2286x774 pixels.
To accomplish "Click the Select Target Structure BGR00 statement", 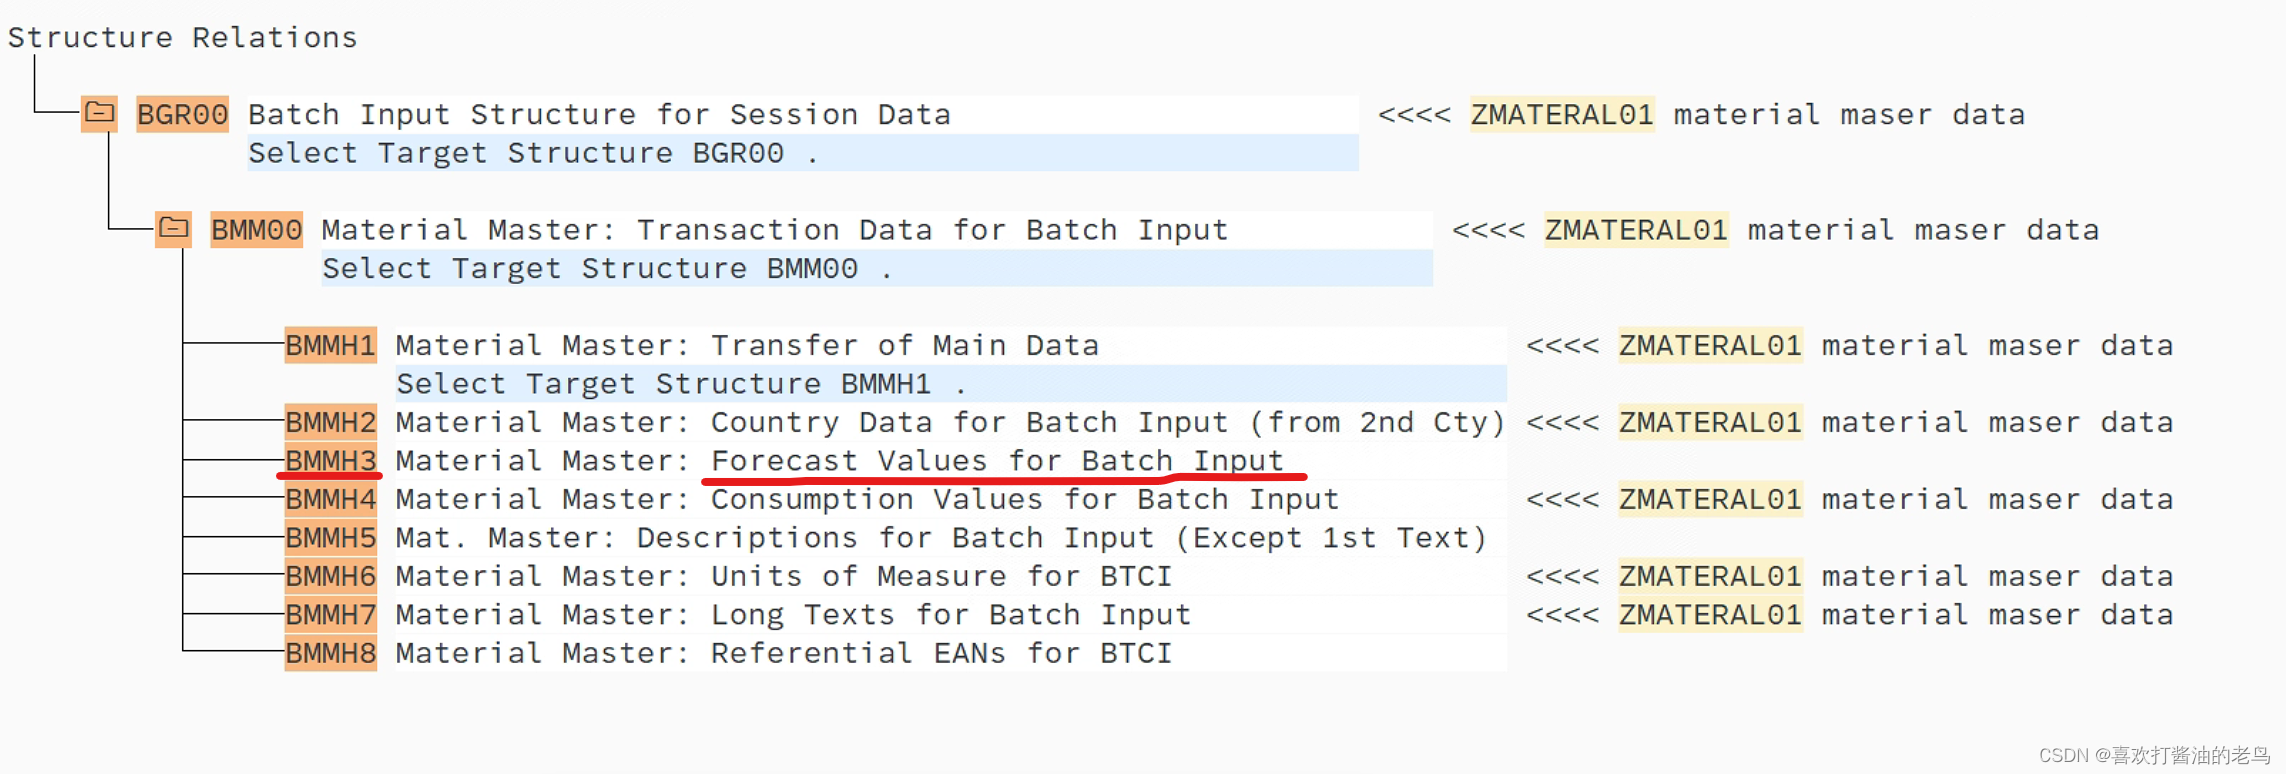I will (531, 152).
